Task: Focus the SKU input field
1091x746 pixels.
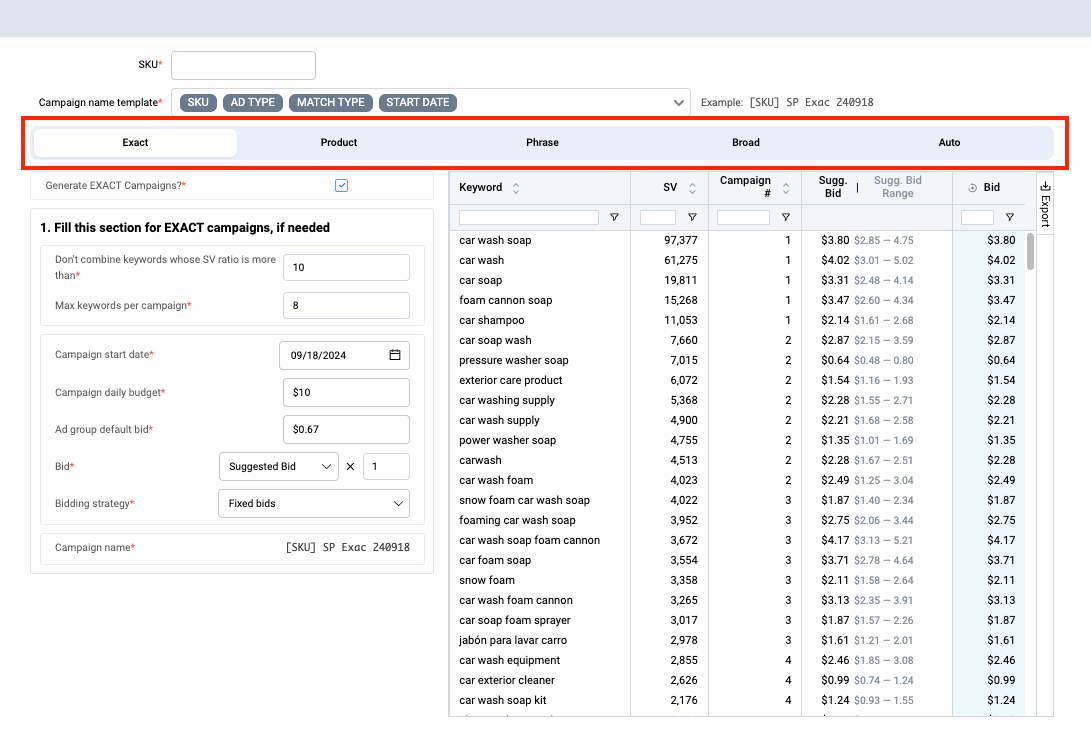Action: click(244, 65)
